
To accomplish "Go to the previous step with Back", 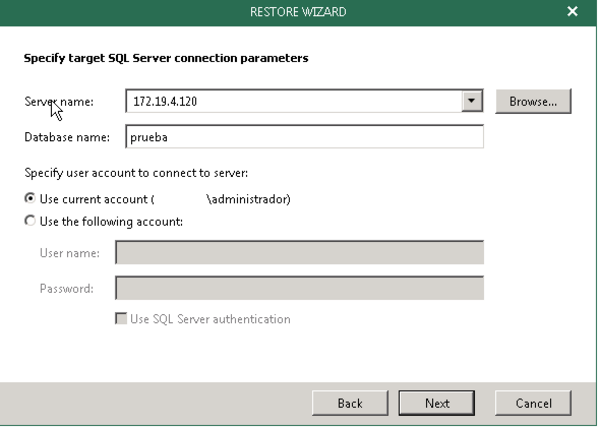I will (x=349, y=403).
